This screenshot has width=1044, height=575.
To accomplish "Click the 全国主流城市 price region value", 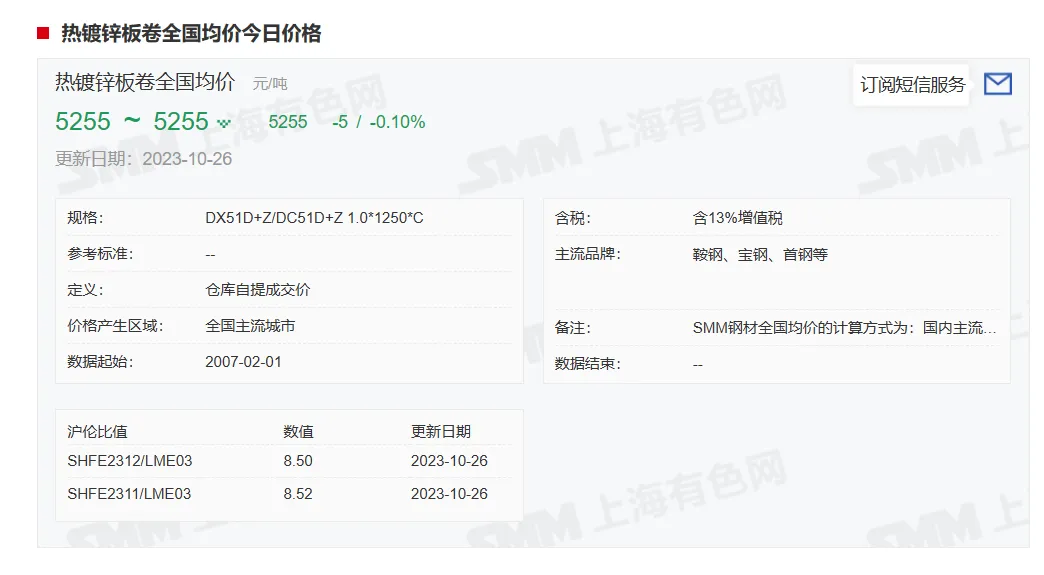I will (250, 326).
